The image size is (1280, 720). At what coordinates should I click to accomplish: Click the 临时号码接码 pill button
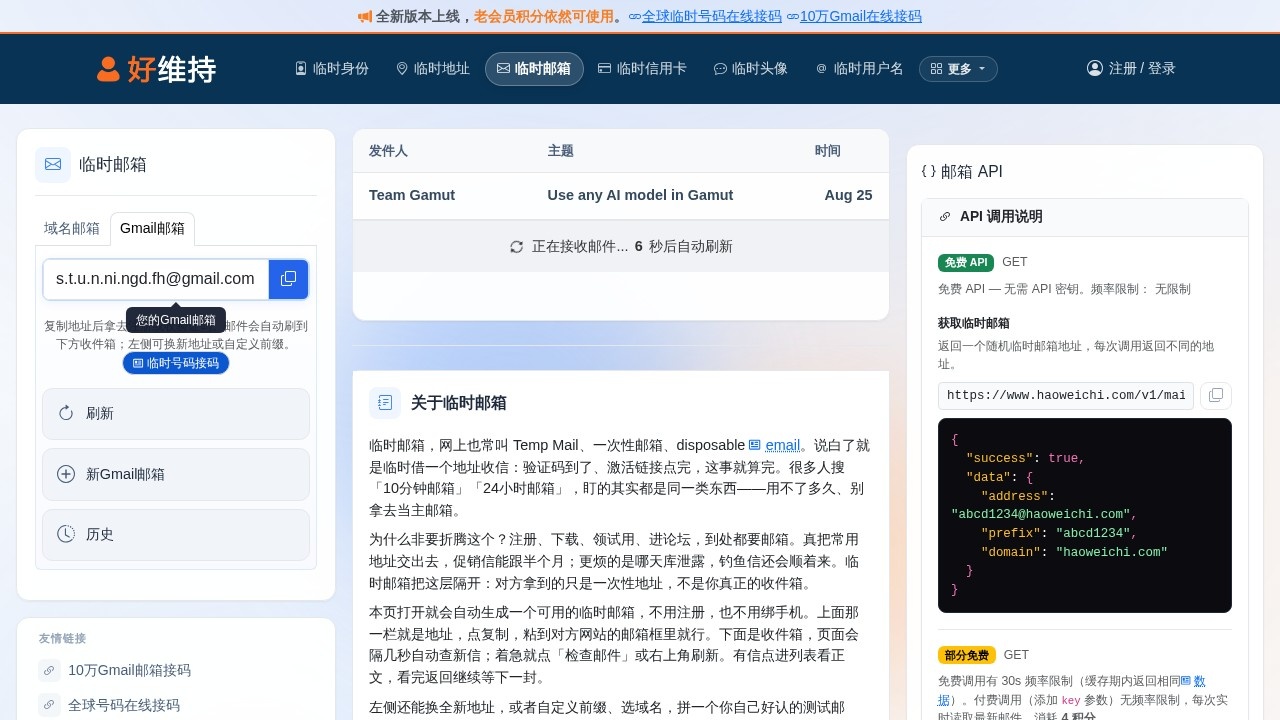[176, 363]
